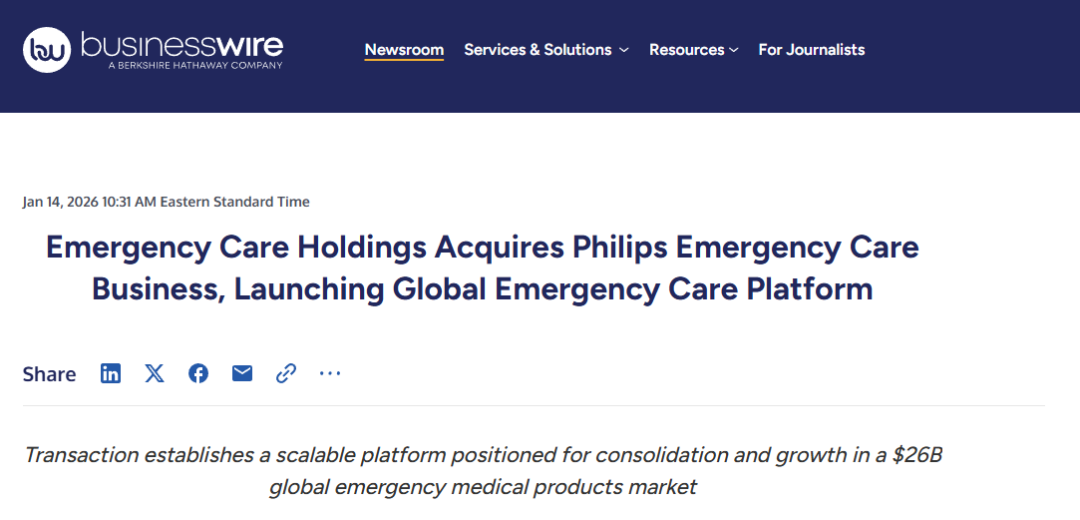
Task: Open the Services & Solutions menu label
Action: click(x=537, y=49)
